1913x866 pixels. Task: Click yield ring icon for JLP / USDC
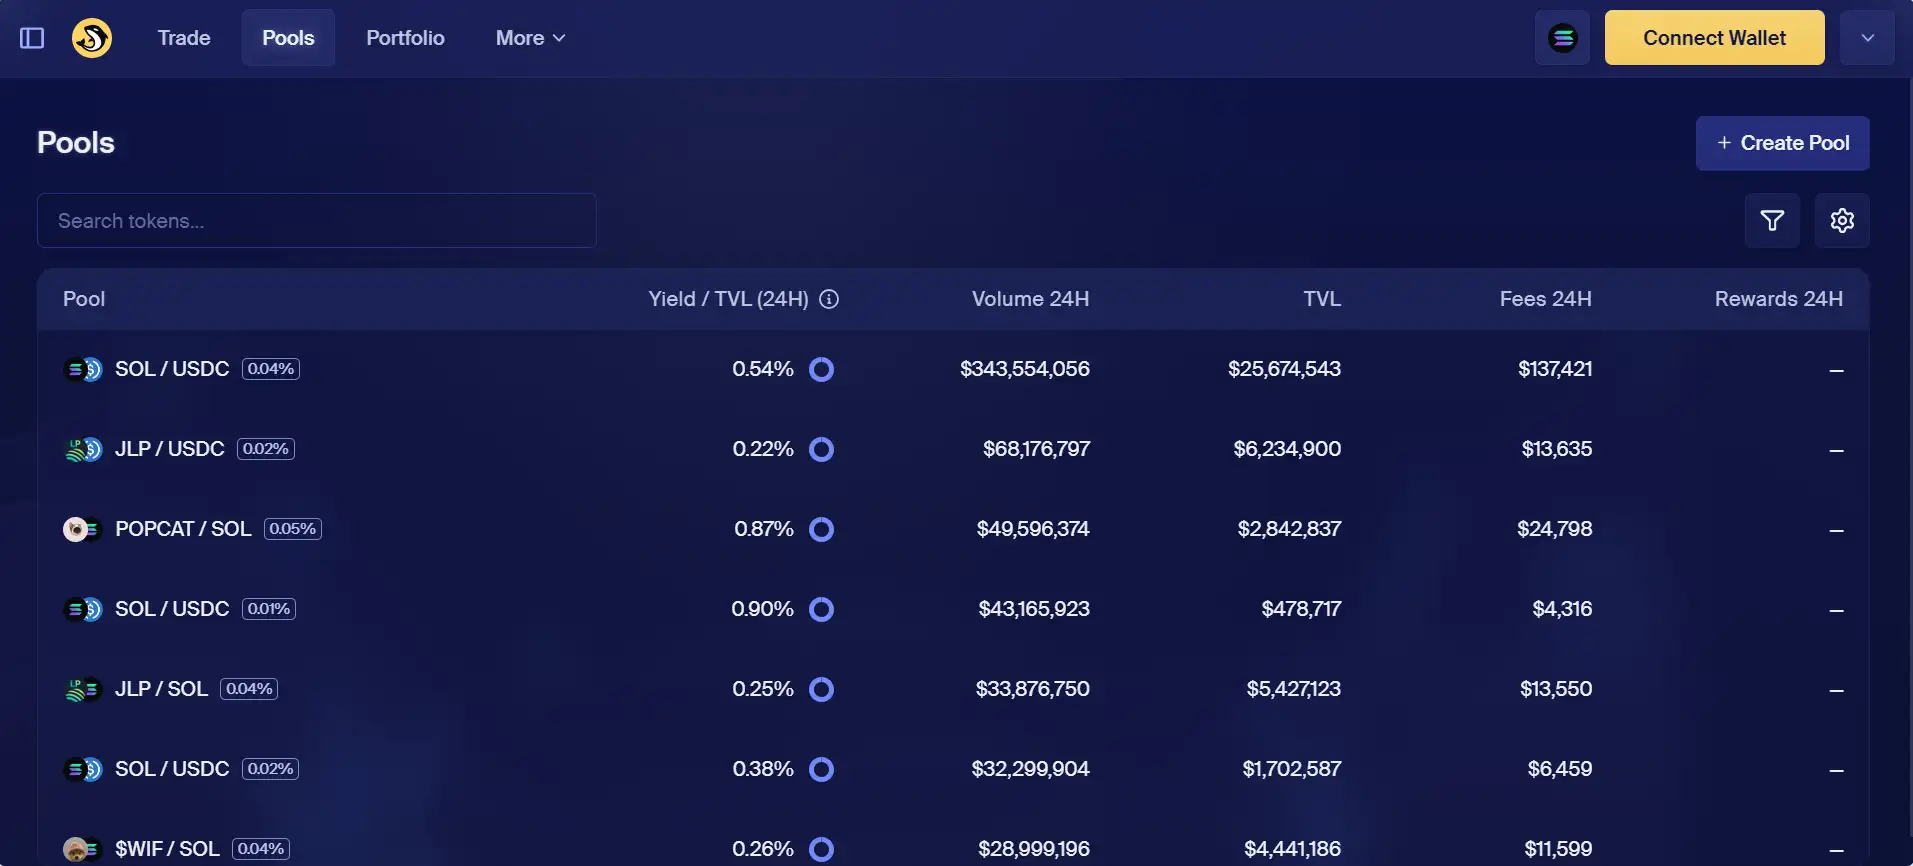coord(821,449)
